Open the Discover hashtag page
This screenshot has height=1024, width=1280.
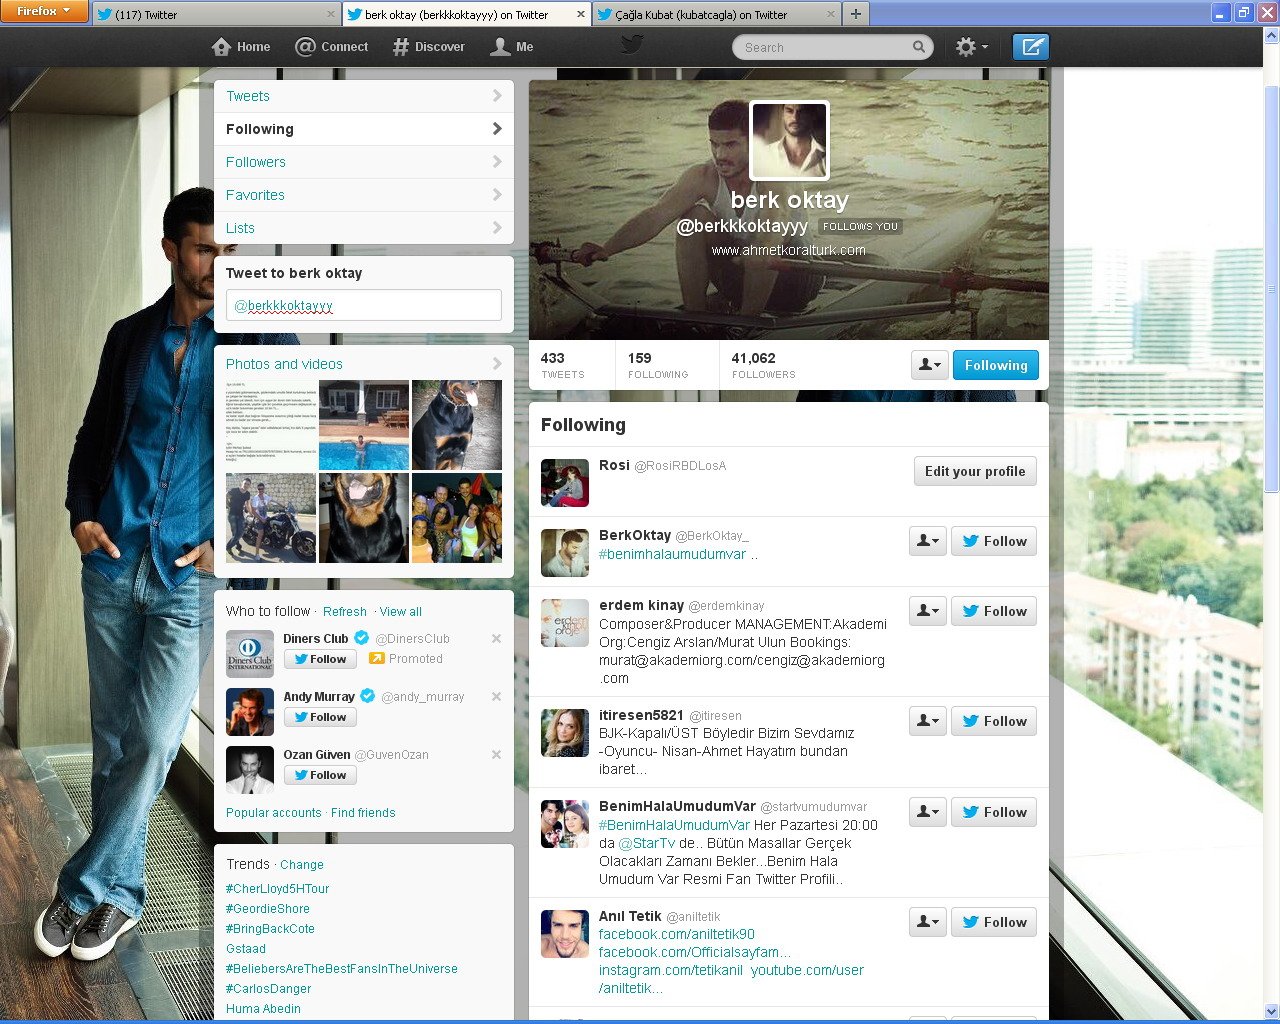click(x=428, y=47)
